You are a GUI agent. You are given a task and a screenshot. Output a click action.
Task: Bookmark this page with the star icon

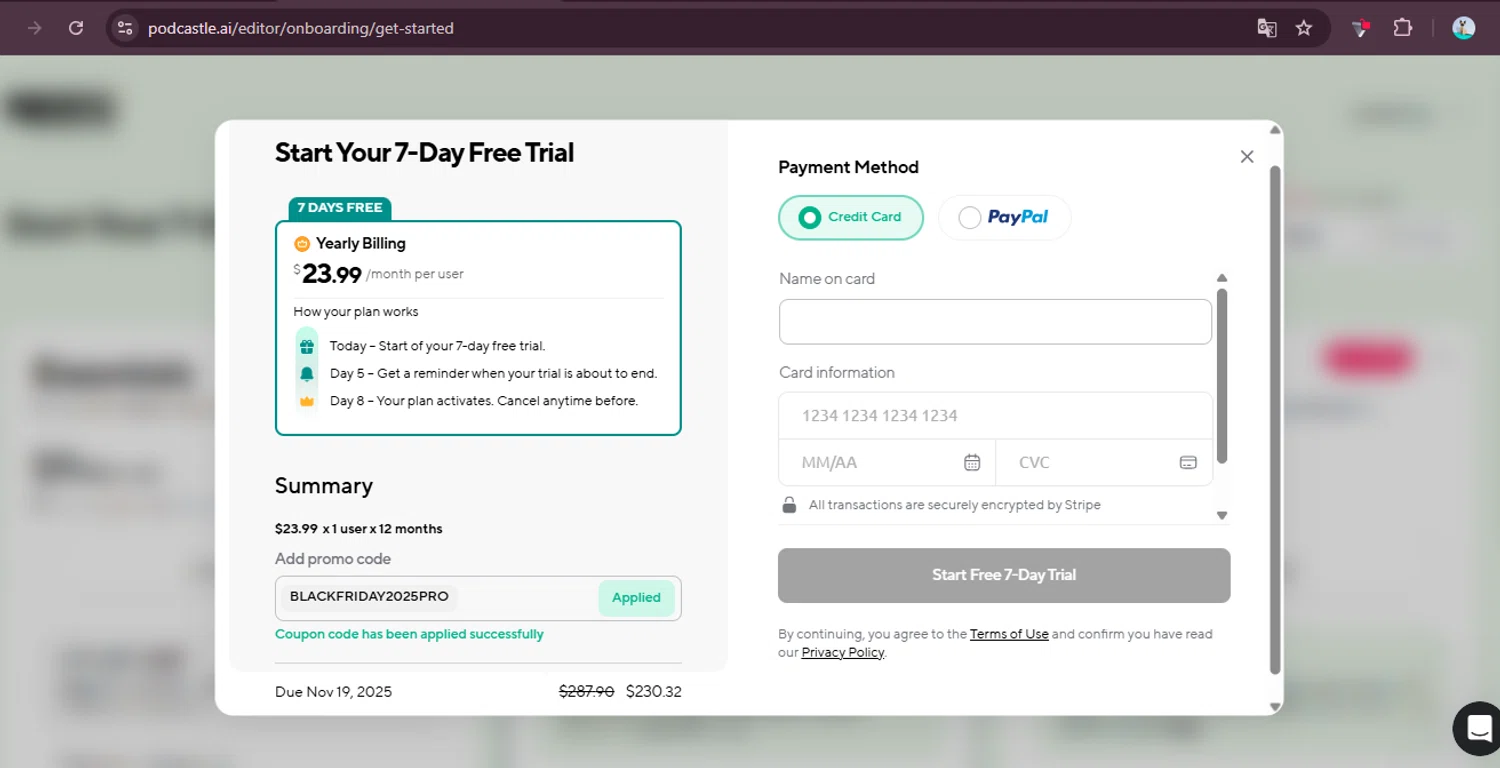1304,28
